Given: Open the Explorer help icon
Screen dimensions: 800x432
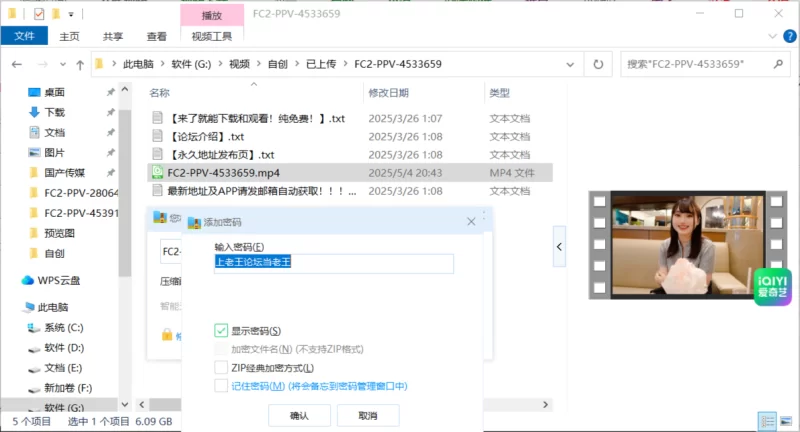Looking at the screenshot, I should (x=789, y=37).
